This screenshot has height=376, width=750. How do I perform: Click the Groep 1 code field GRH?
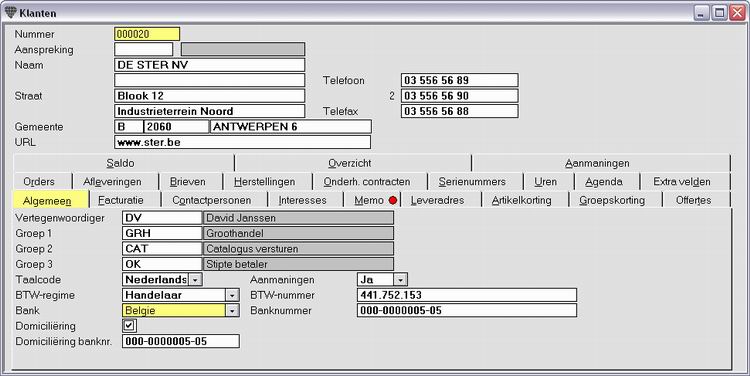pyautogui.click(x=162, y=233)
